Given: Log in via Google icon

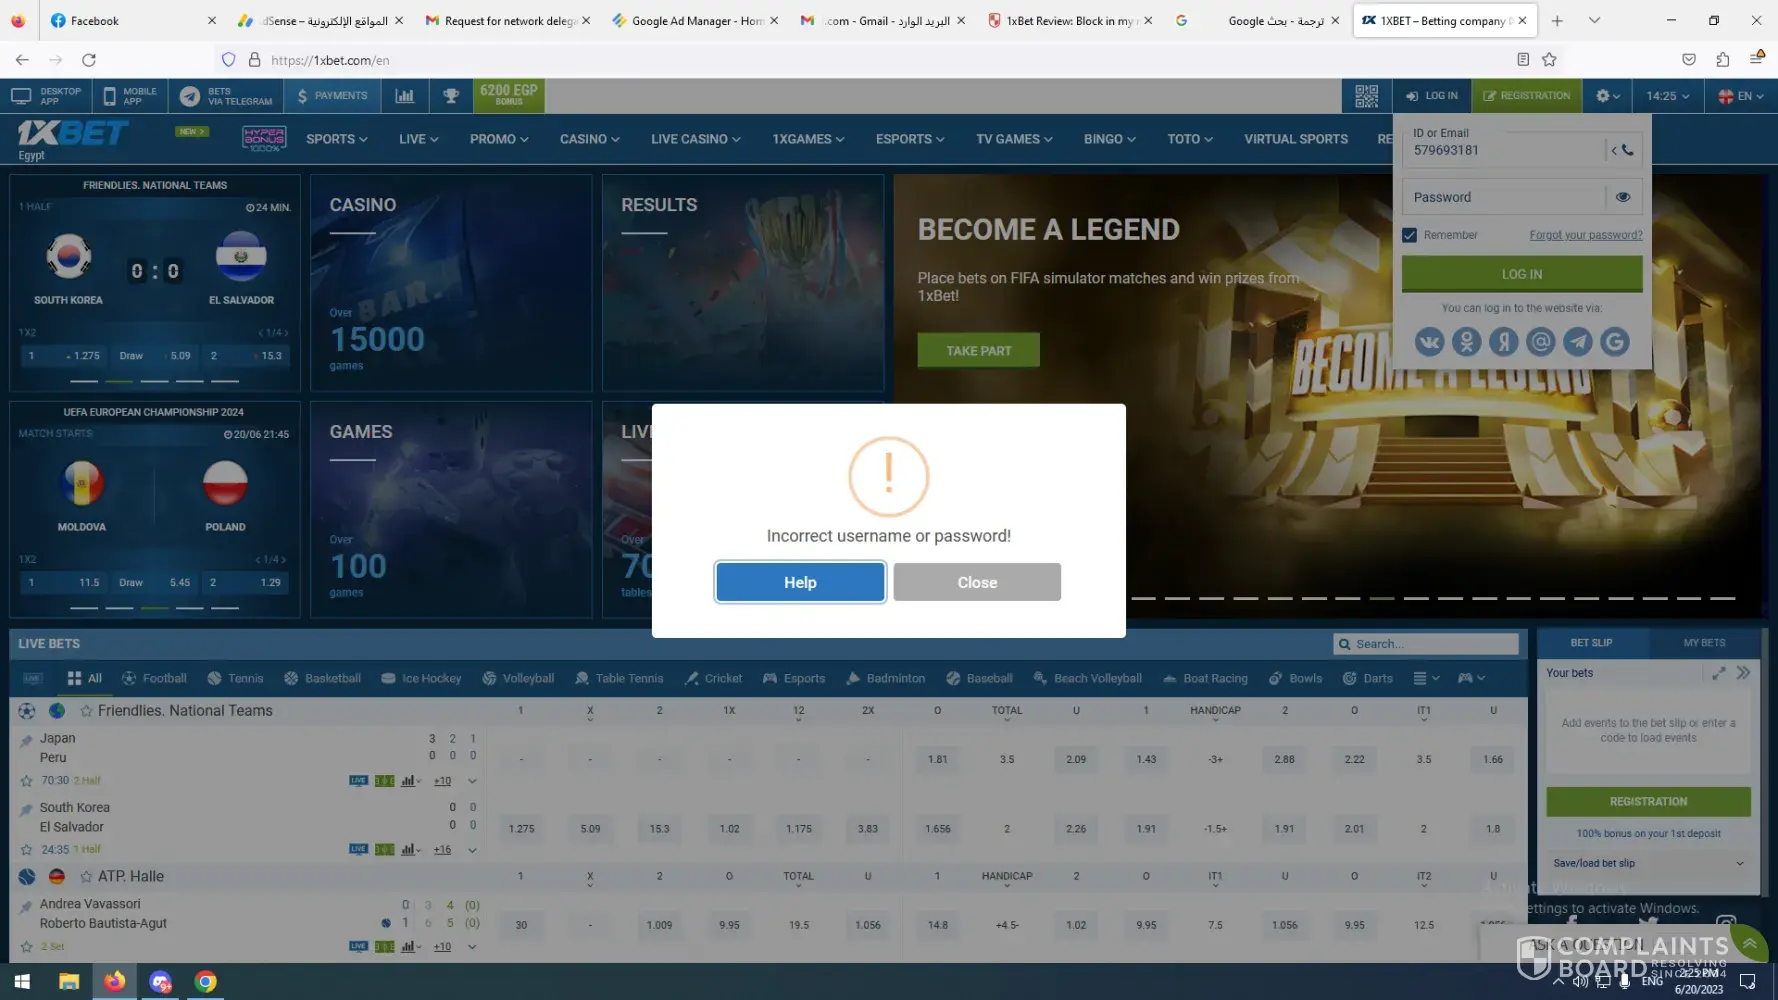Looking at the screenshot, I should (1614, 342).
